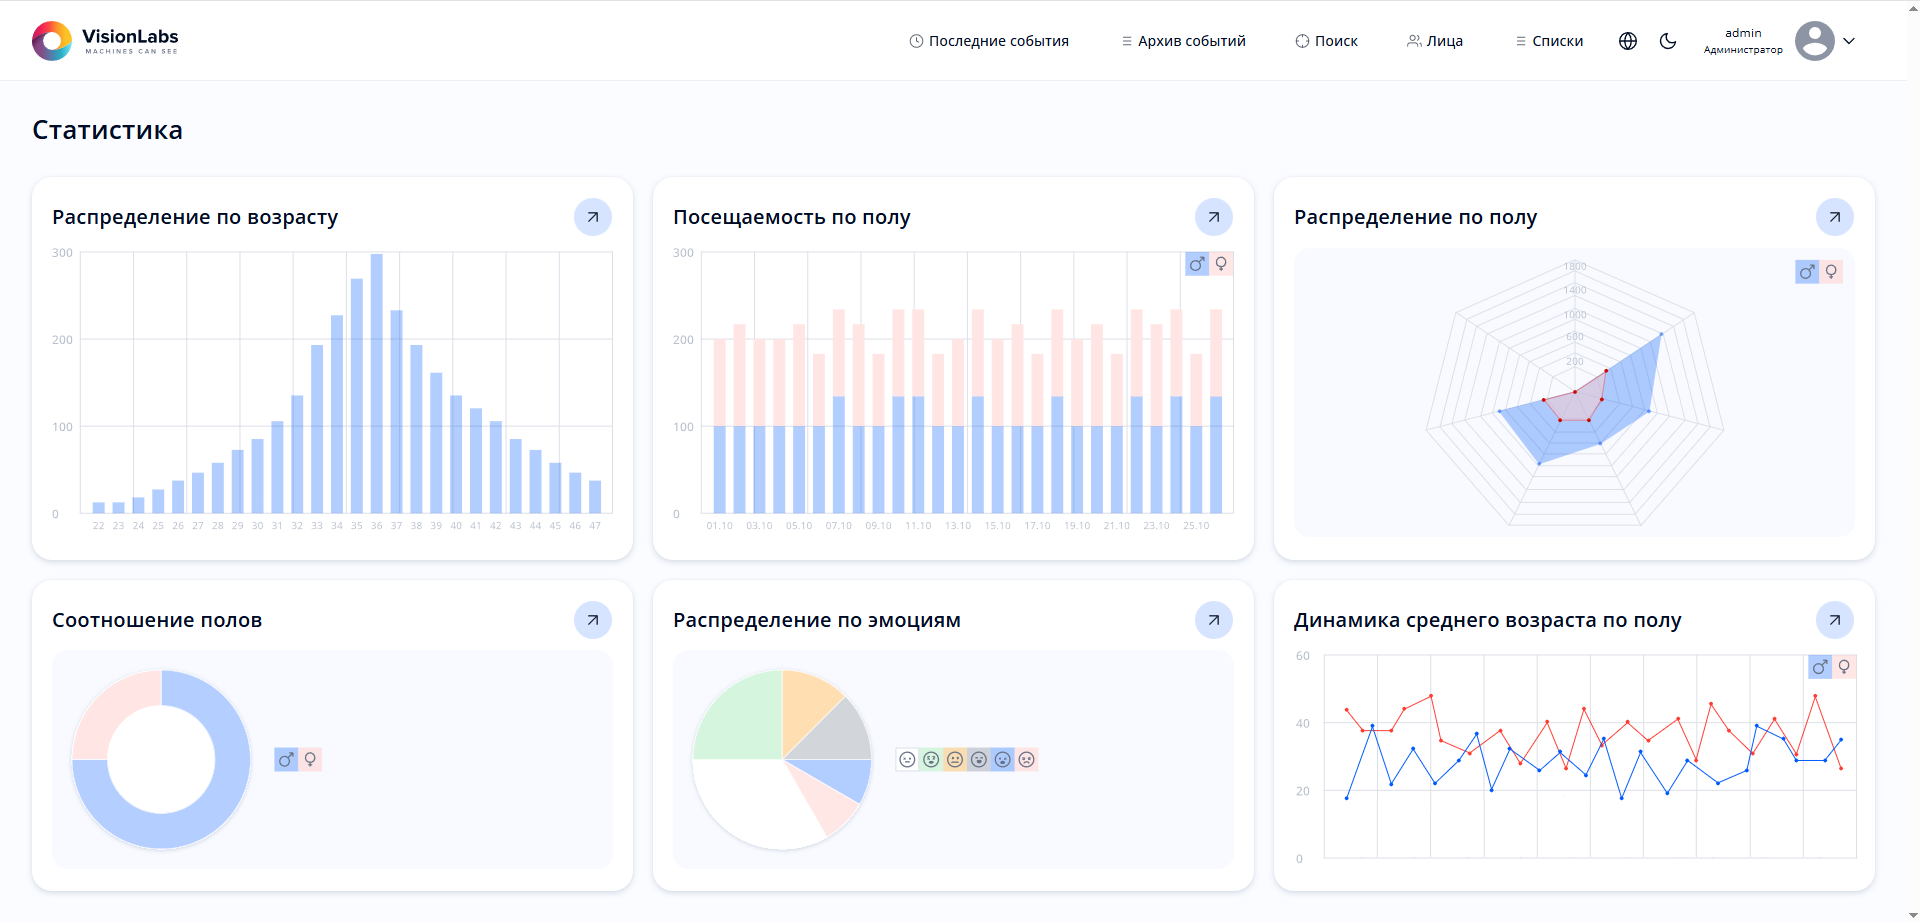
Task: Click the admin profile avatar
Action: (x=1814, y=41)
